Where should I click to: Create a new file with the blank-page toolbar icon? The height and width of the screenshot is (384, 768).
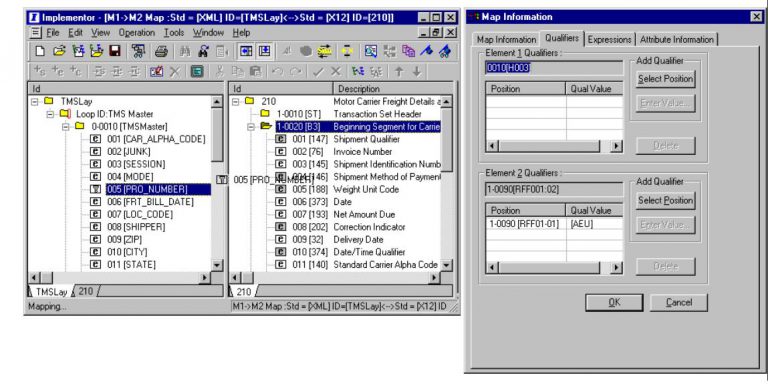(40, 51)
